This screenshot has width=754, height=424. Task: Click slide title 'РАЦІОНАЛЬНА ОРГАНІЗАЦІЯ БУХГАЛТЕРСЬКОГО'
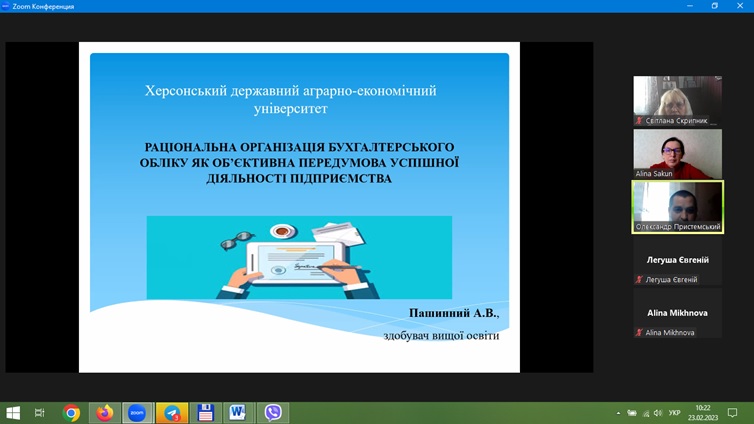coord(299,147)
